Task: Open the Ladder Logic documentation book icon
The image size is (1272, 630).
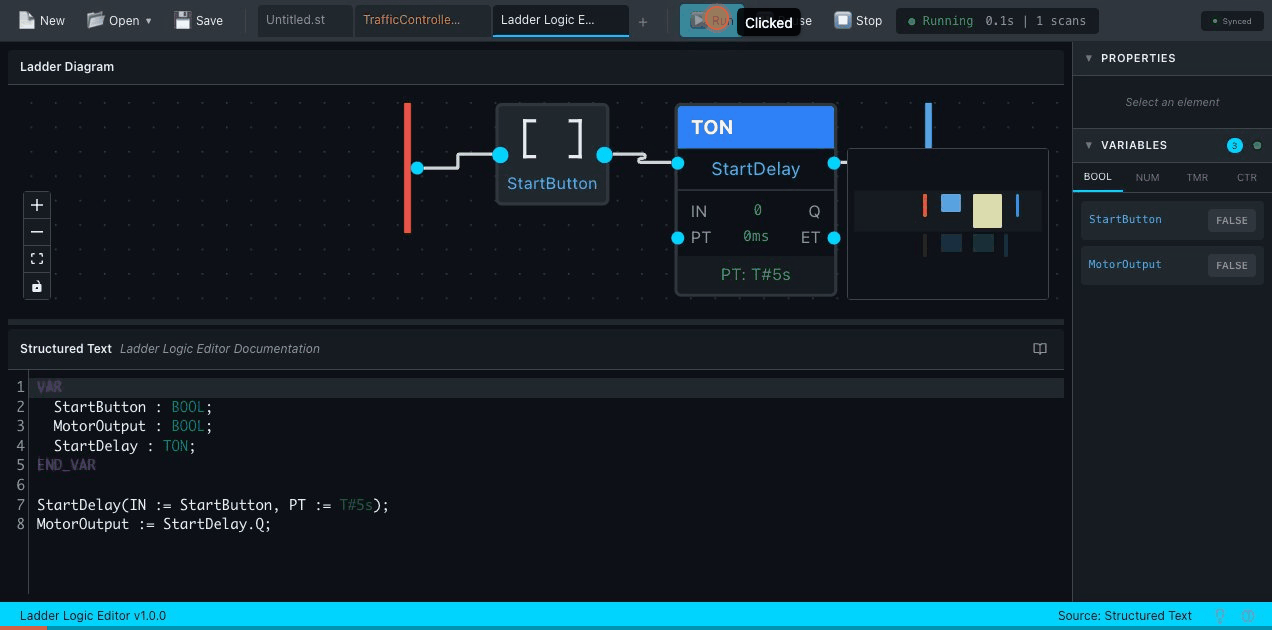Action: (x=1040, y=349)
